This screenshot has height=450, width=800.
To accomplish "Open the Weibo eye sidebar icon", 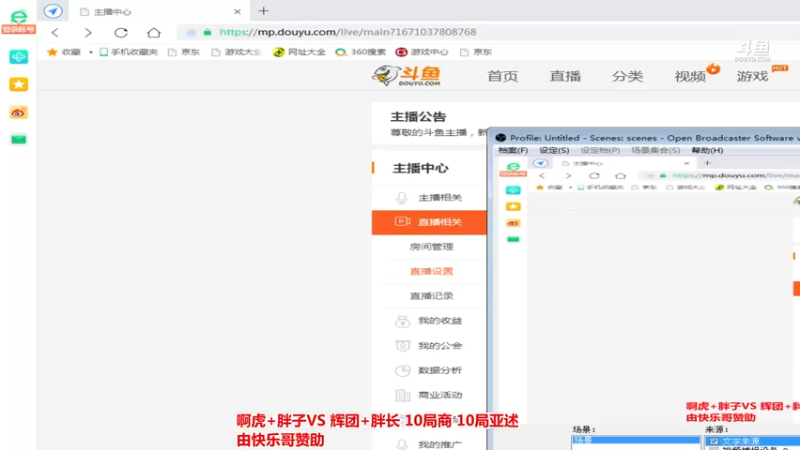I will [x=18, y=112].
